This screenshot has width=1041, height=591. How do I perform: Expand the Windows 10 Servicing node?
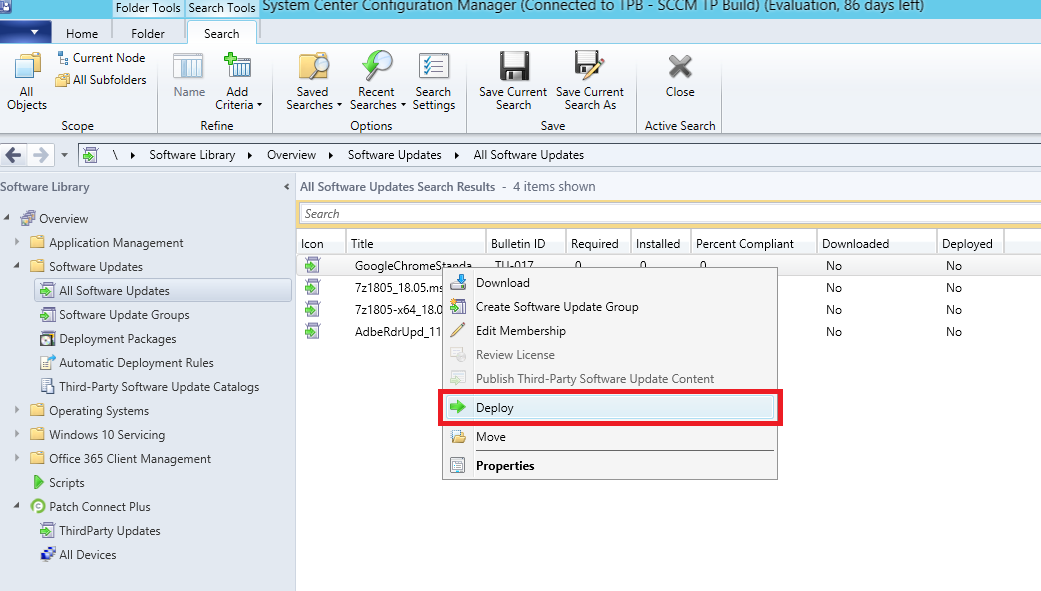[x=17, y=434]
